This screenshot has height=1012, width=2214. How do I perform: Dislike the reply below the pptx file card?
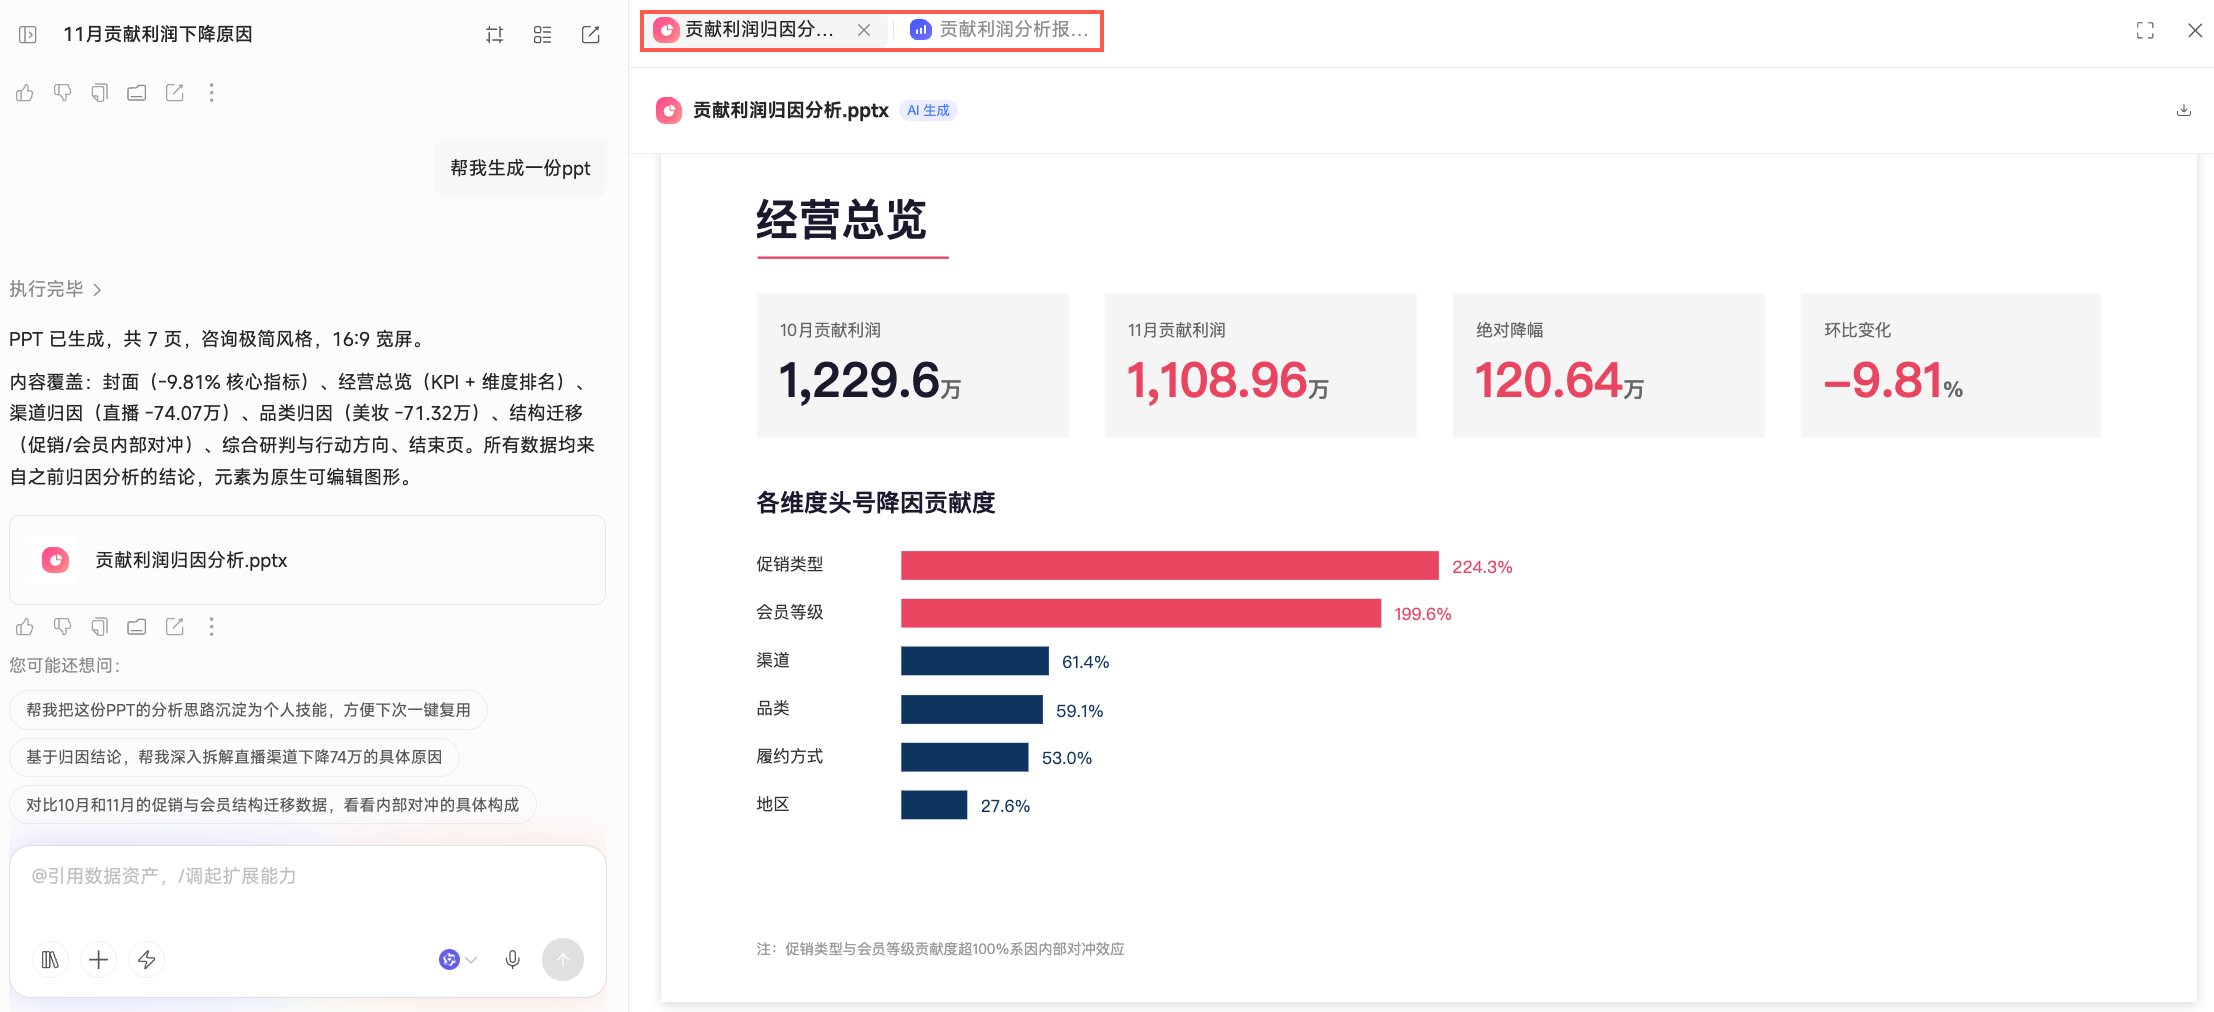pyautogui.click(x=62, y=627)
